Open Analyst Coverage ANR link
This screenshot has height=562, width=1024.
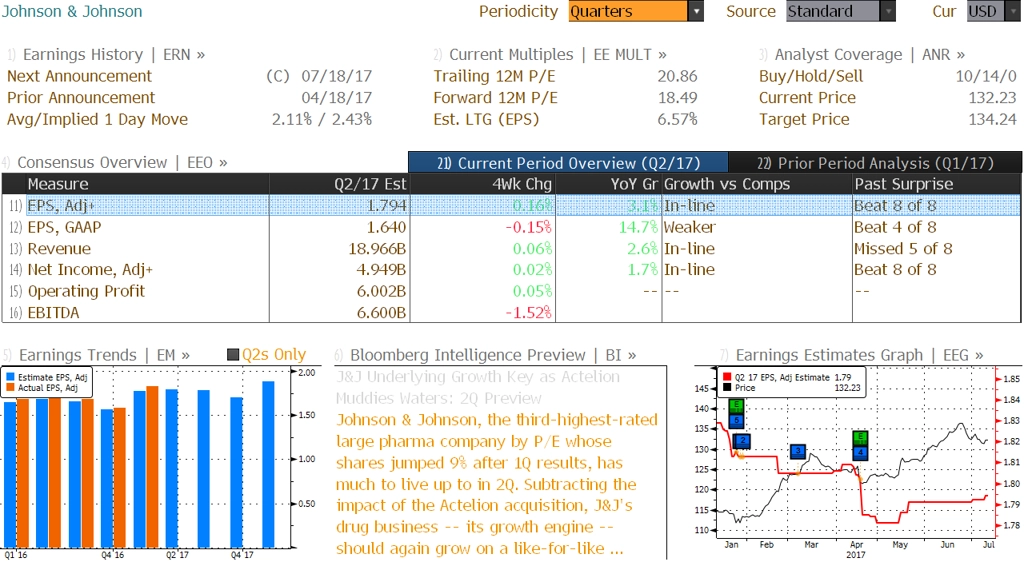tap(870, 55)
